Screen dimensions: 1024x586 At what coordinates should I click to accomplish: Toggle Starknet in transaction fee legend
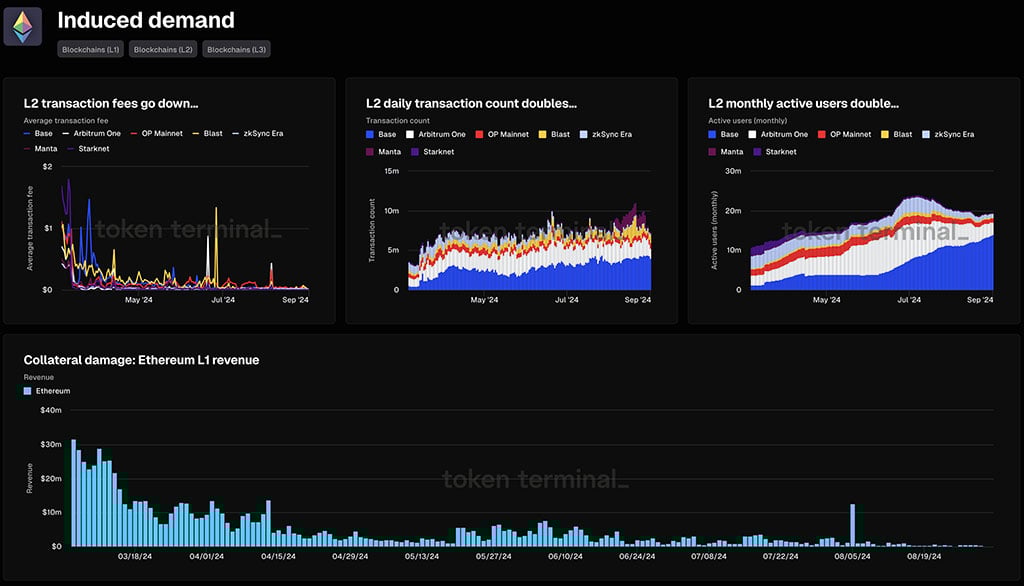pos(88,149)
